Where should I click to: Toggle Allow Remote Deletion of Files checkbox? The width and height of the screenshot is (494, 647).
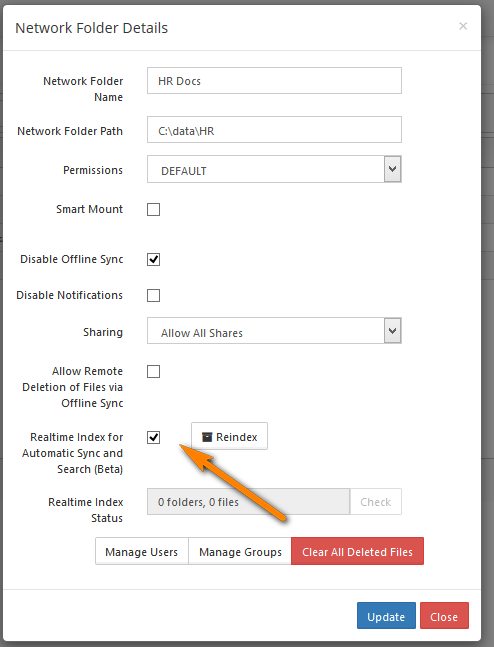coord(154,371)
